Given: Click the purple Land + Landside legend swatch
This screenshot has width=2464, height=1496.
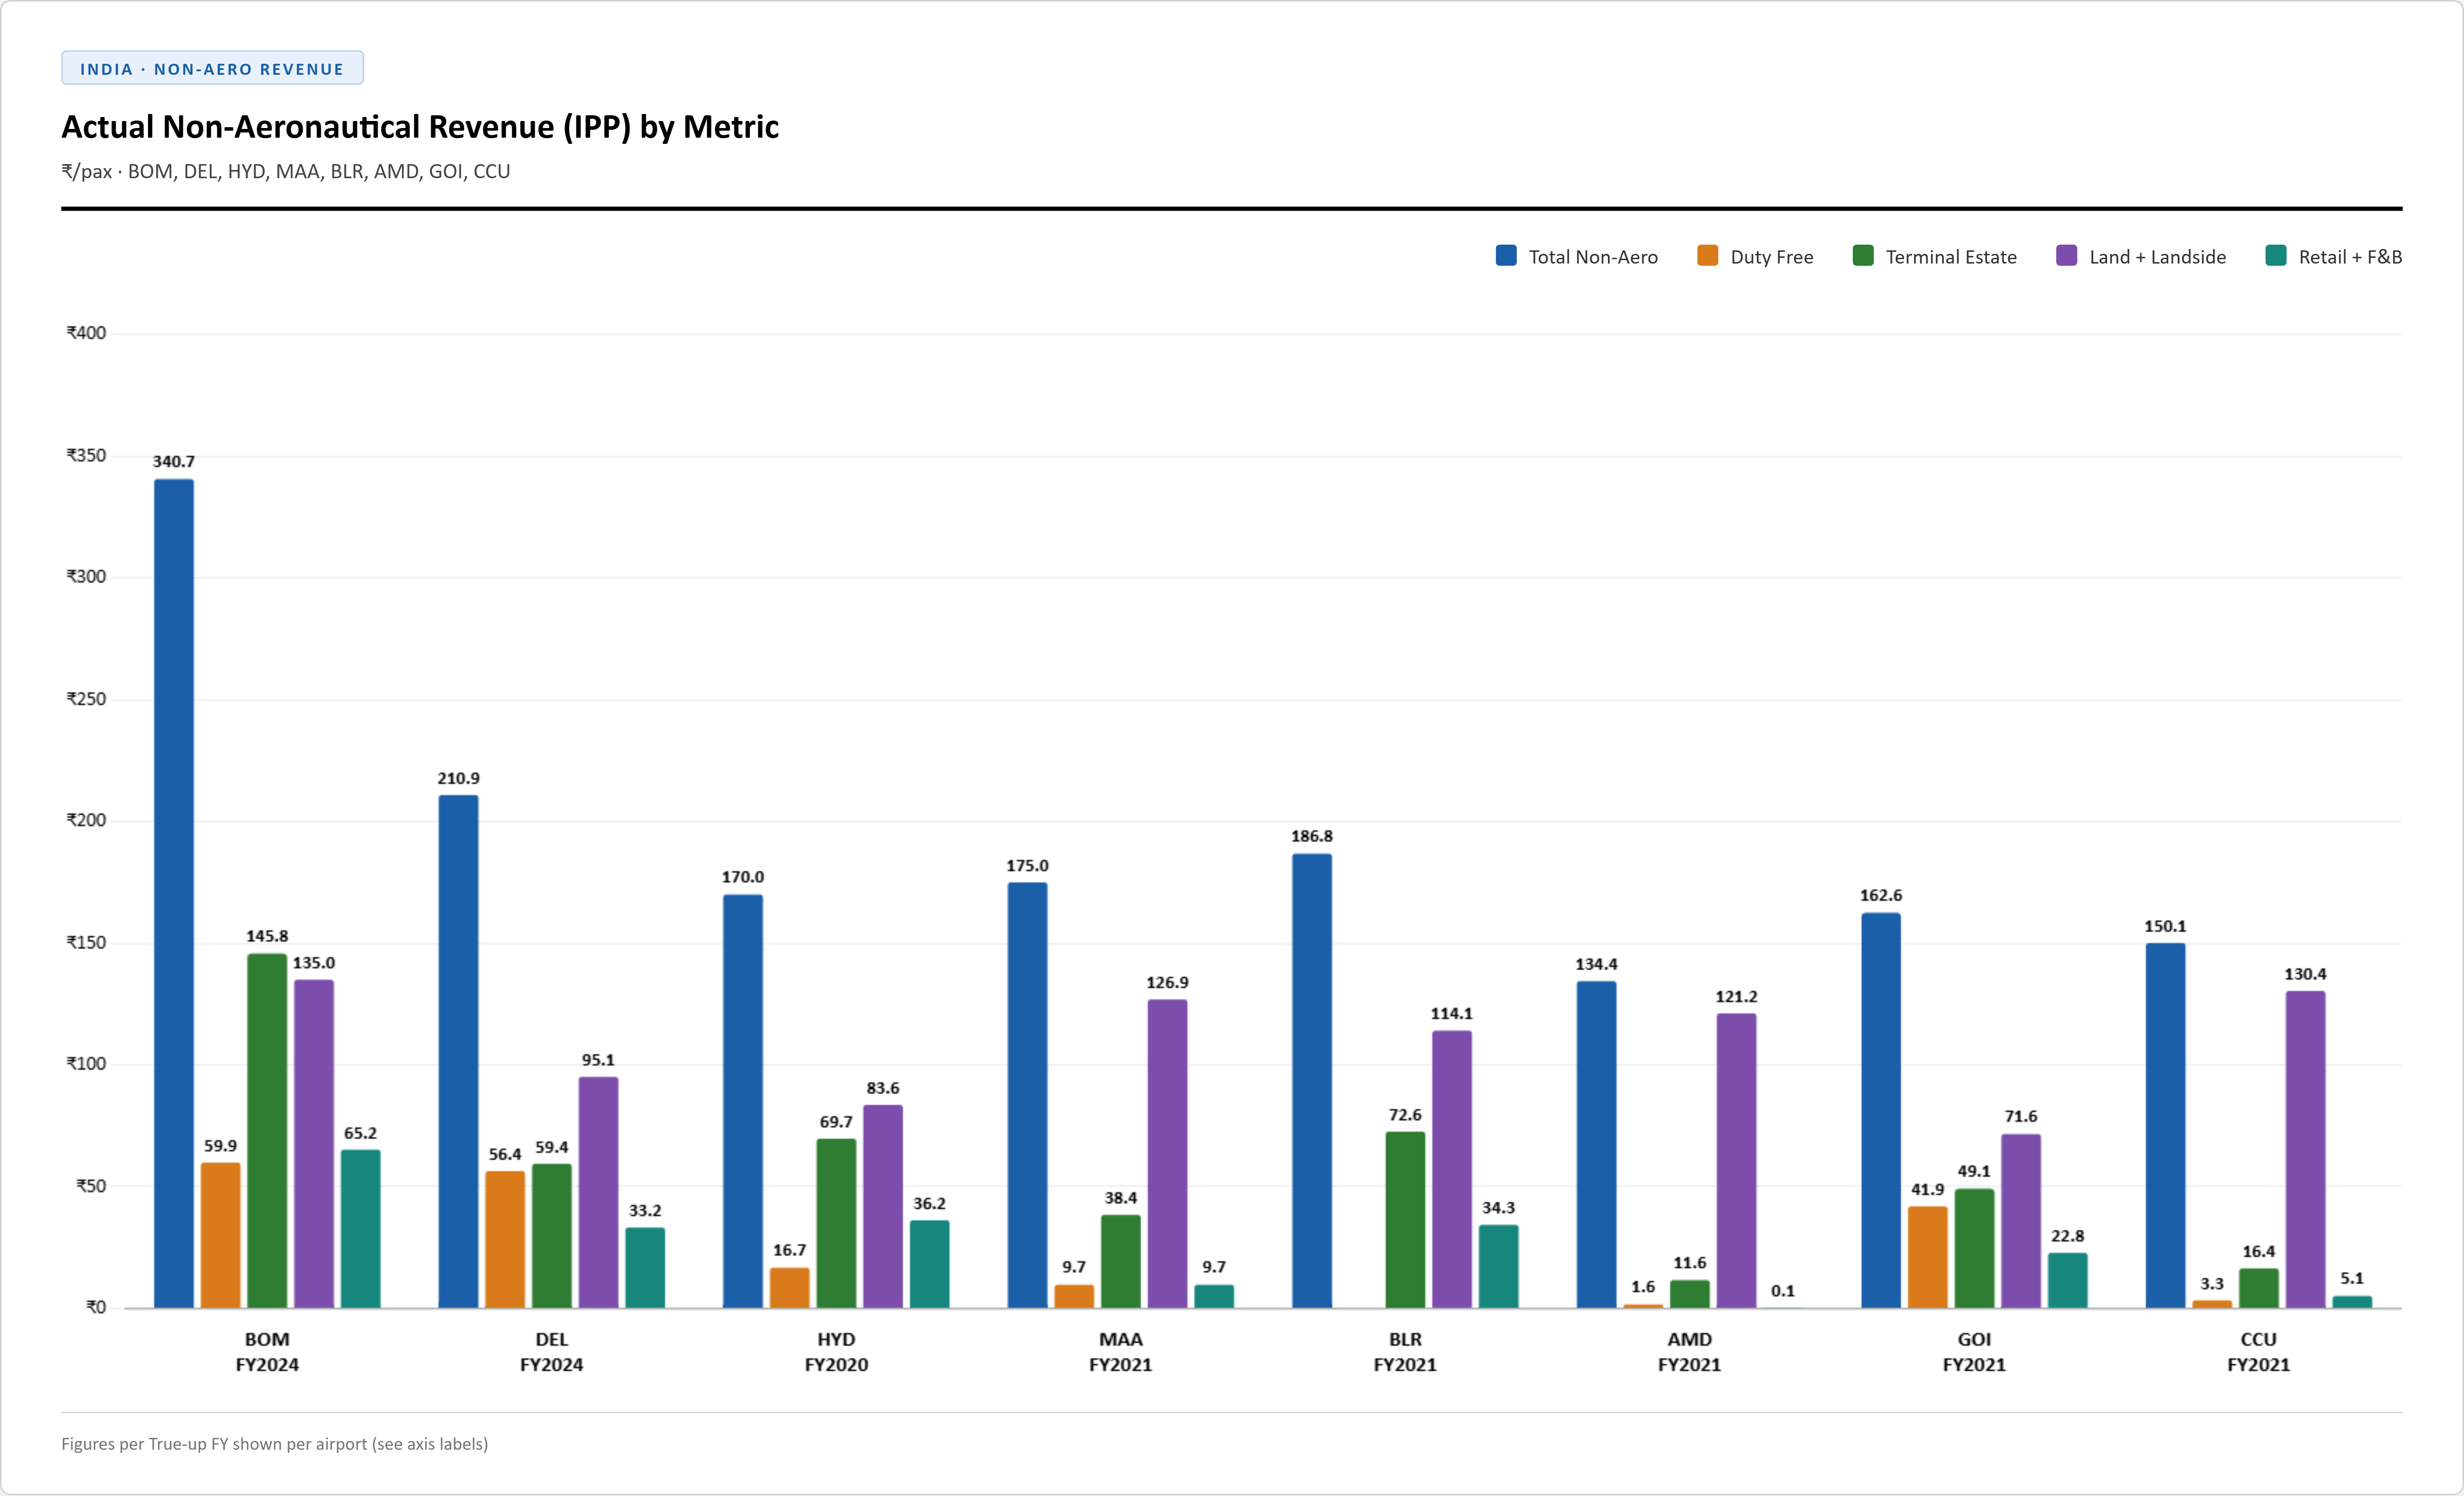Looking at the screenshot, I should 2067,256.
